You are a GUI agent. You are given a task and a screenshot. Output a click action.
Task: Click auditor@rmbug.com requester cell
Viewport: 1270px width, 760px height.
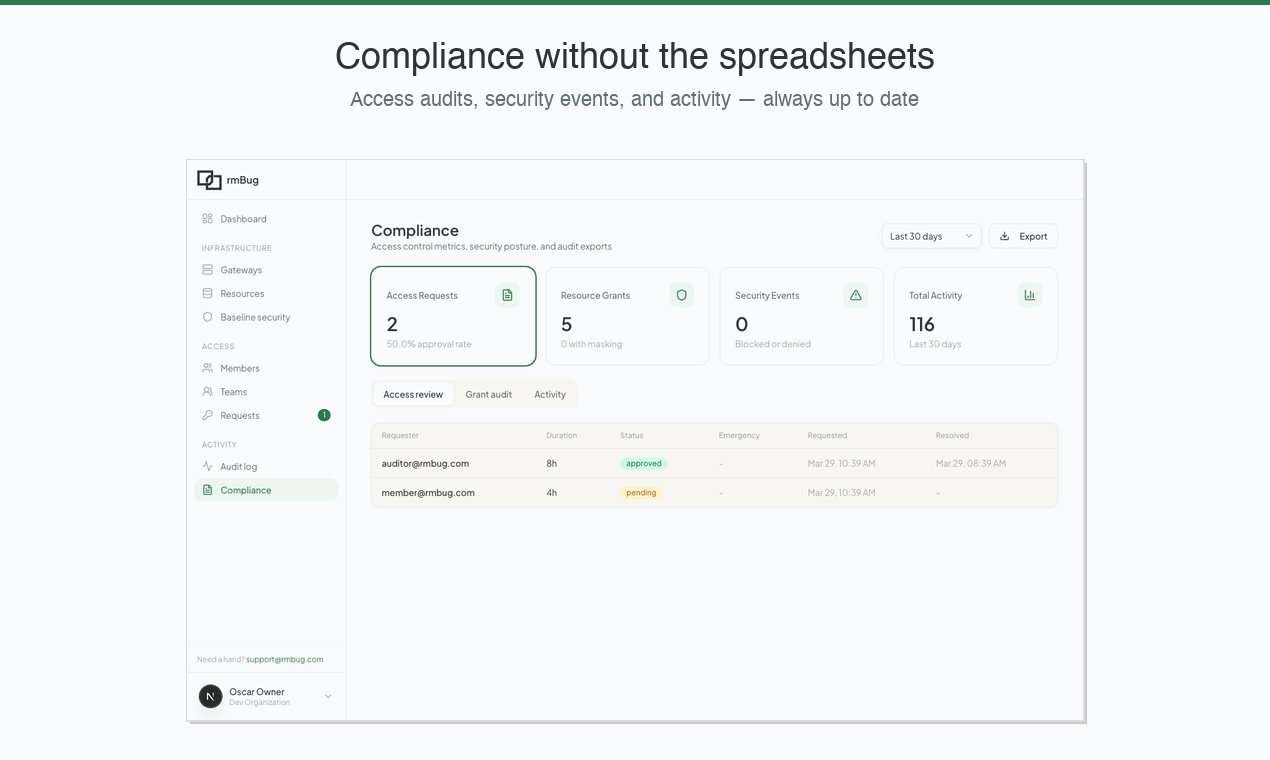pyautogui.click(x=425, y=464)
